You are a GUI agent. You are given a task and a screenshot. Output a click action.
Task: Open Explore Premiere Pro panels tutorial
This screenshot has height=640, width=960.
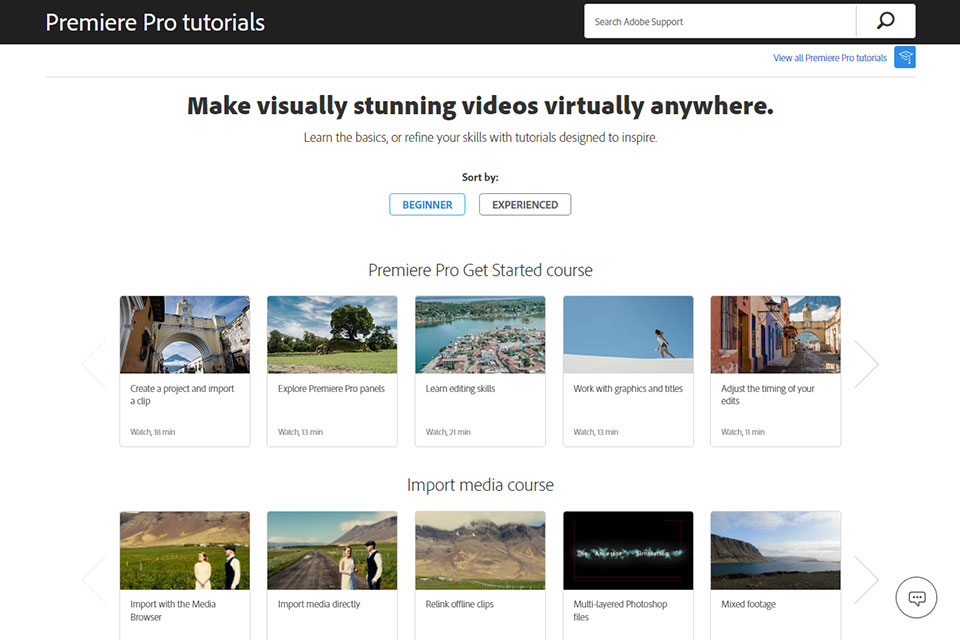coord(332,370)
